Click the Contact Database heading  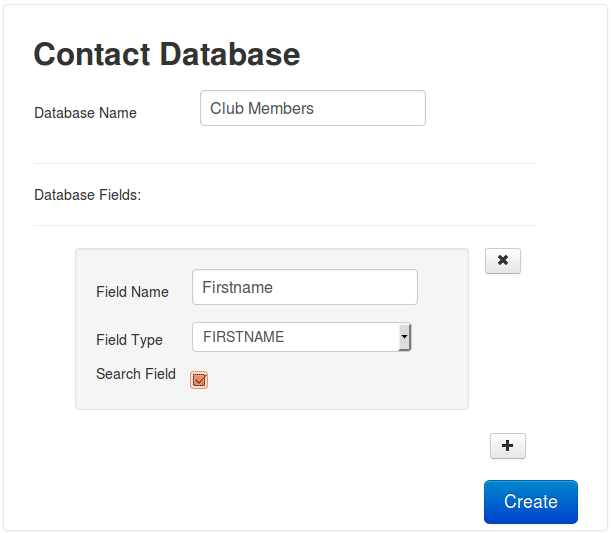click(167, 54)
